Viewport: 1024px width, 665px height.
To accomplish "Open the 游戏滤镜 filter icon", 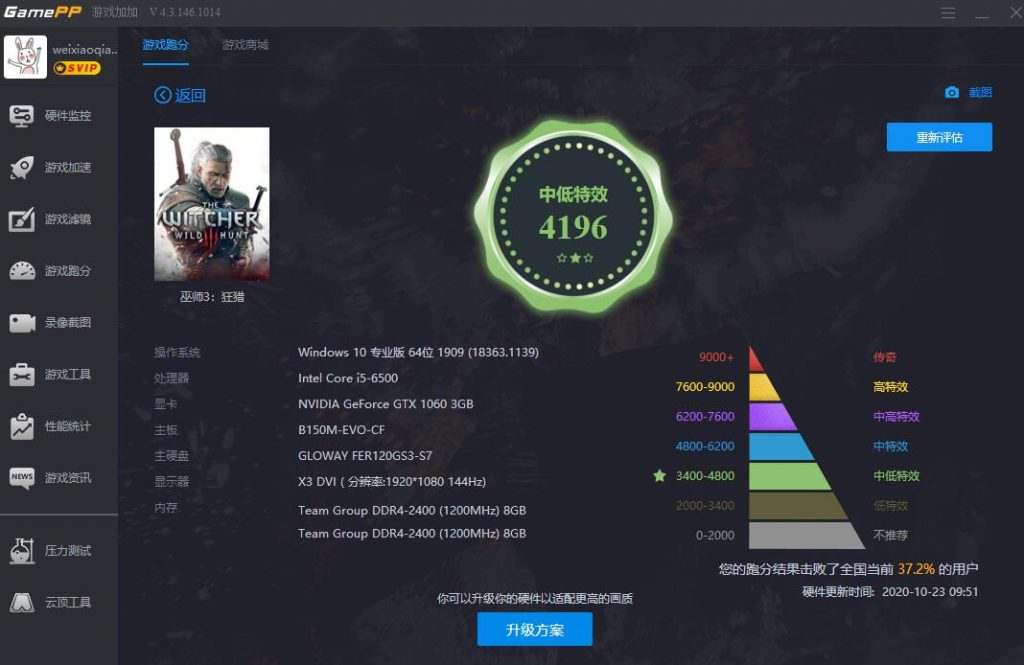I will [22, 219].
